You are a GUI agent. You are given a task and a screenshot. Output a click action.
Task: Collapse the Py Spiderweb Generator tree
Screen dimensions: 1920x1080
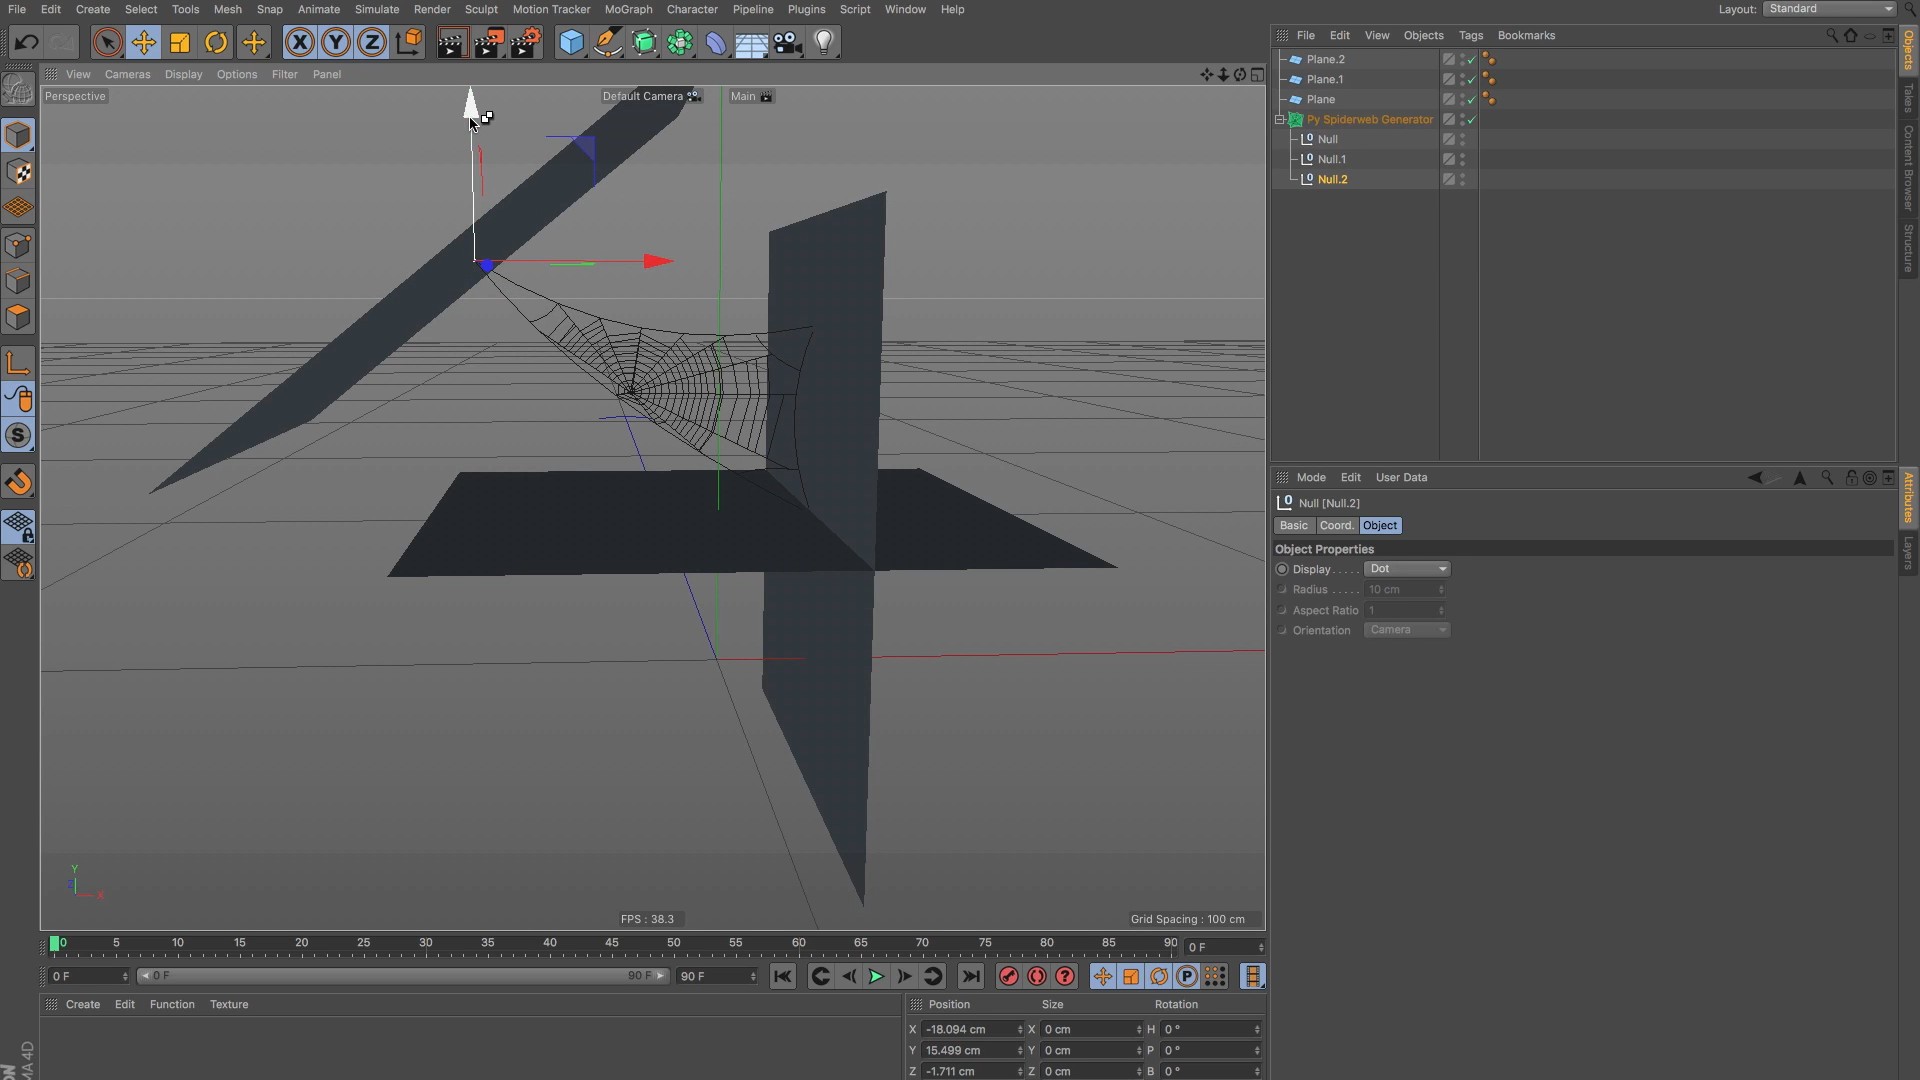click(1280, 120)
